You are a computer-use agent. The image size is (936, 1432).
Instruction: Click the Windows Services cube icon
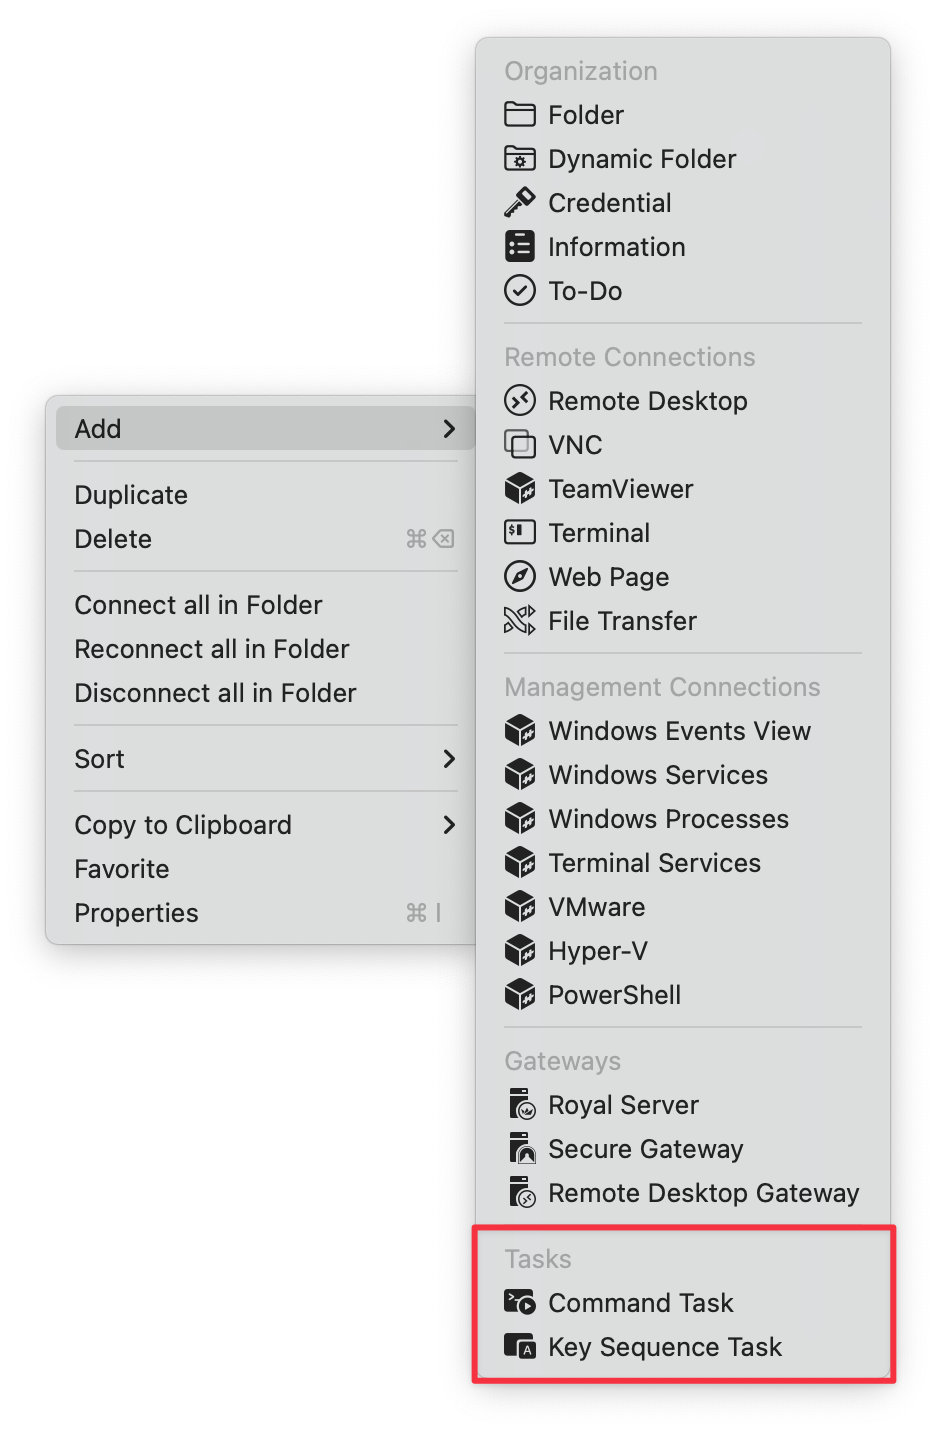520,775
